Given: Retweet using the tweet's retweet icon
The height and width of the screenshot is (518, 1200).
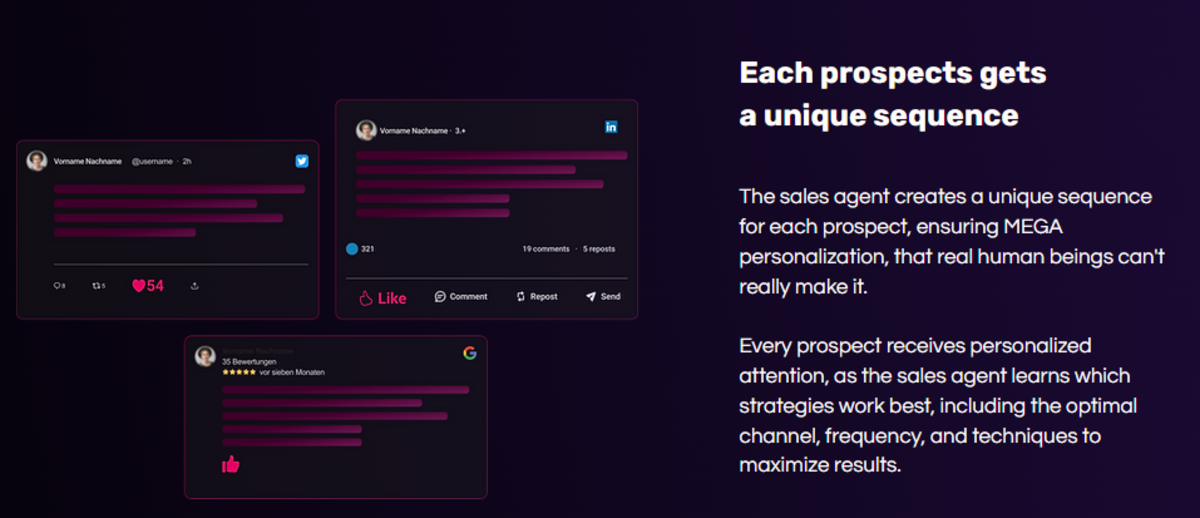Looking at the screenshot, I should coord(97,286).
